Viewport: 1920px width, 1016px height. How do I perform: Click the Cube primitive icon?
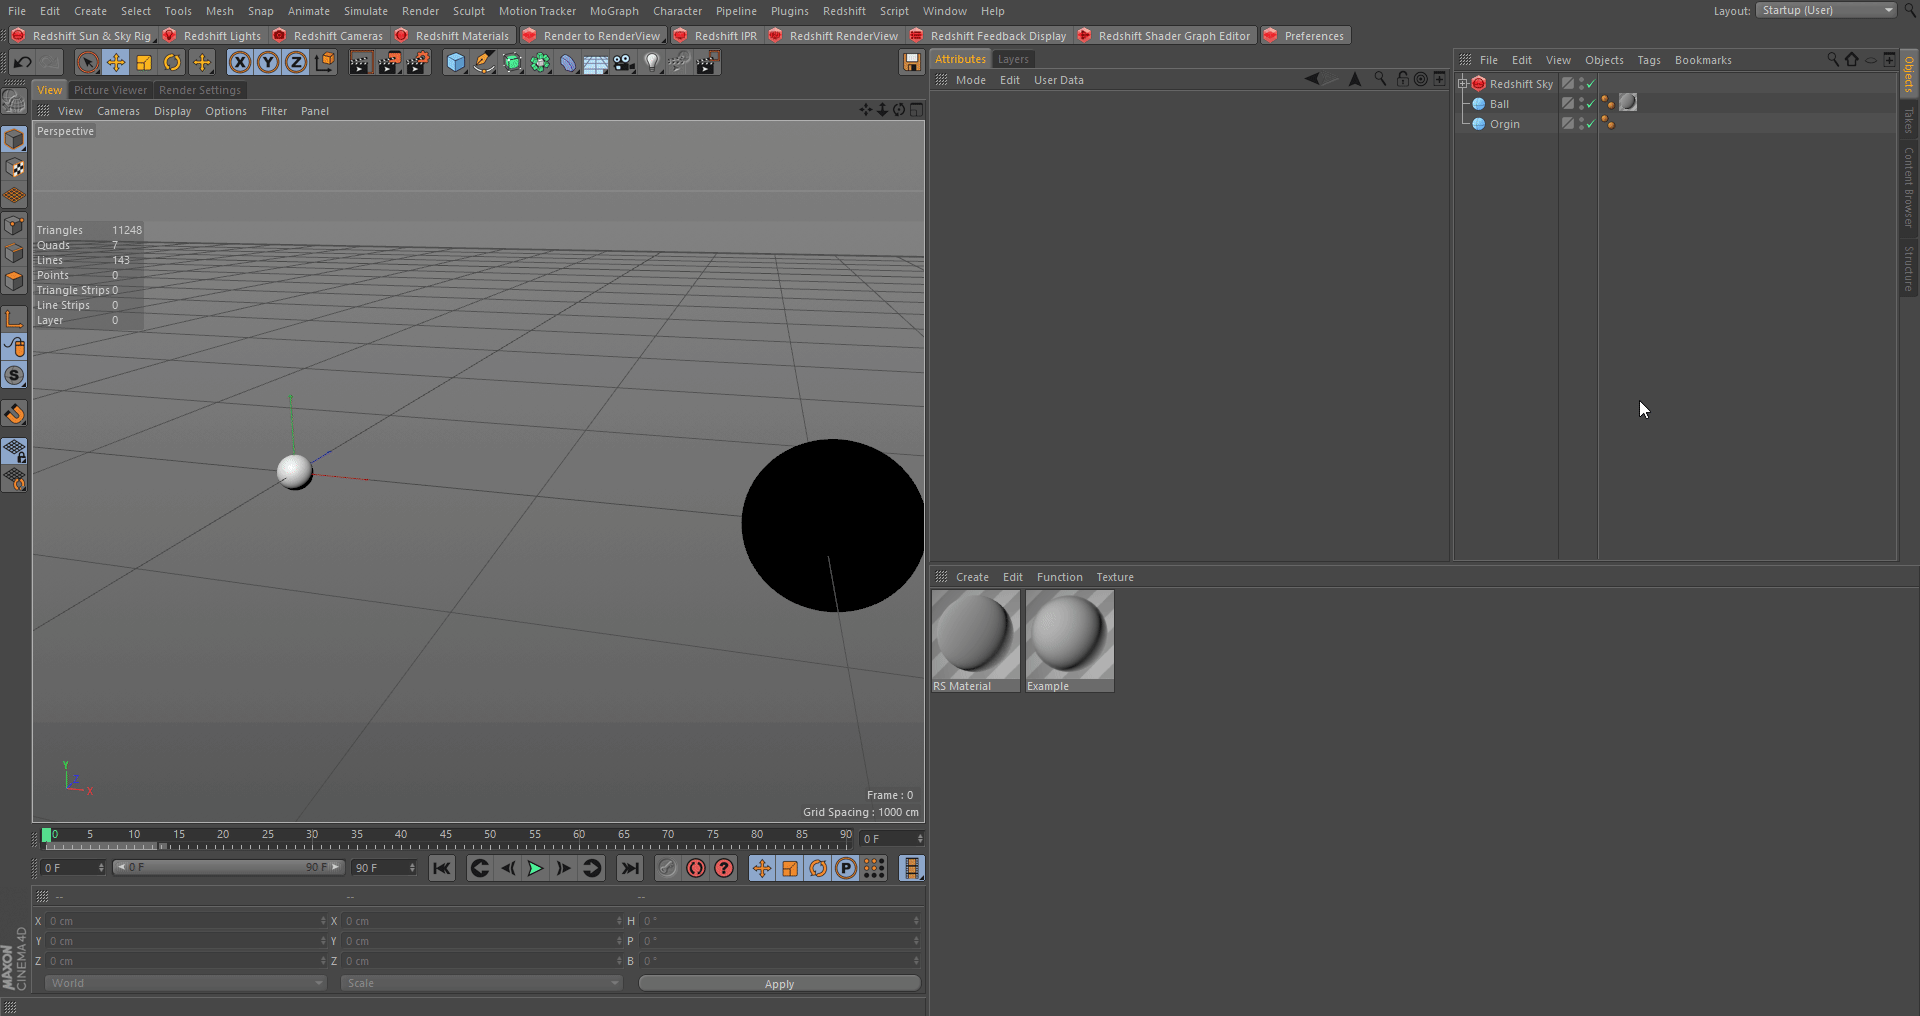[456, 63]
